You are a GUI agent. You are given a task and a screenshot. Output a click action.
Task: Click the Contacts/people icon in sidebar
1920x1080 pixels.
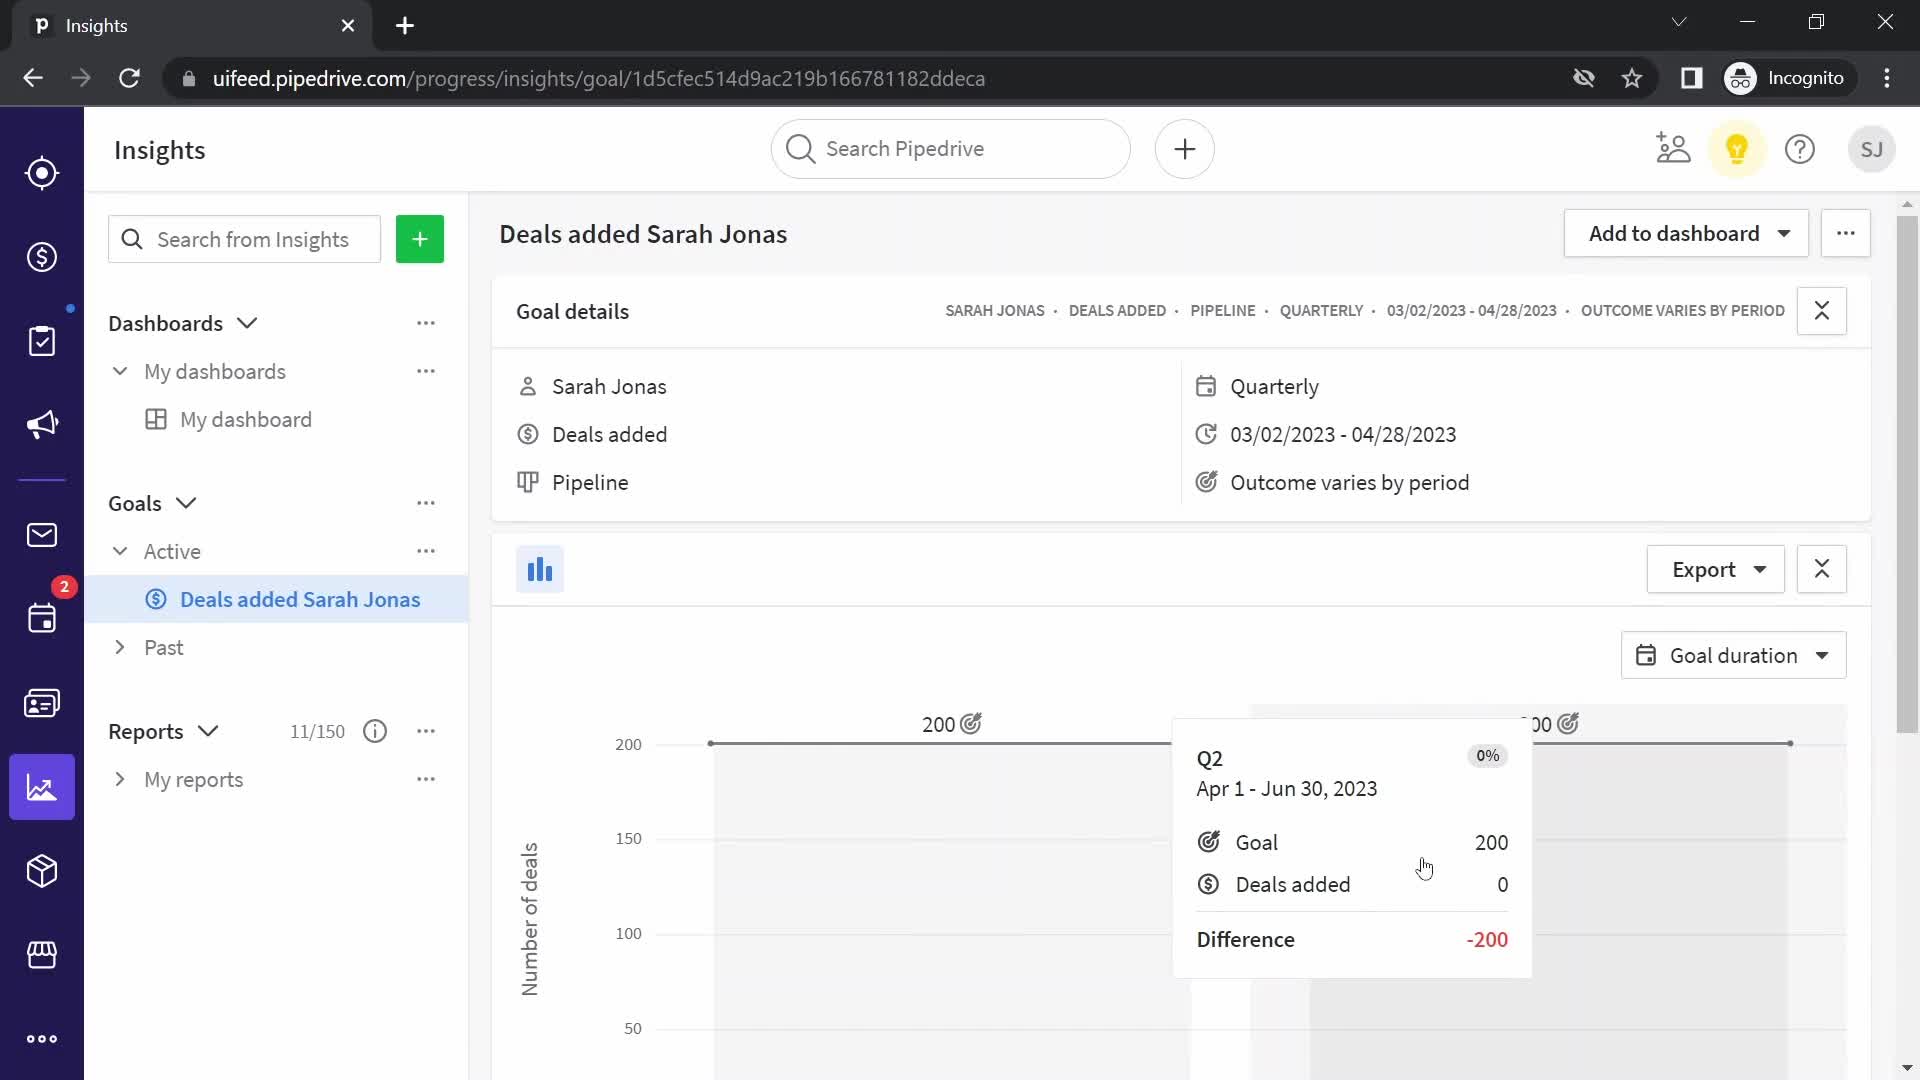click(x=41, y=703)
